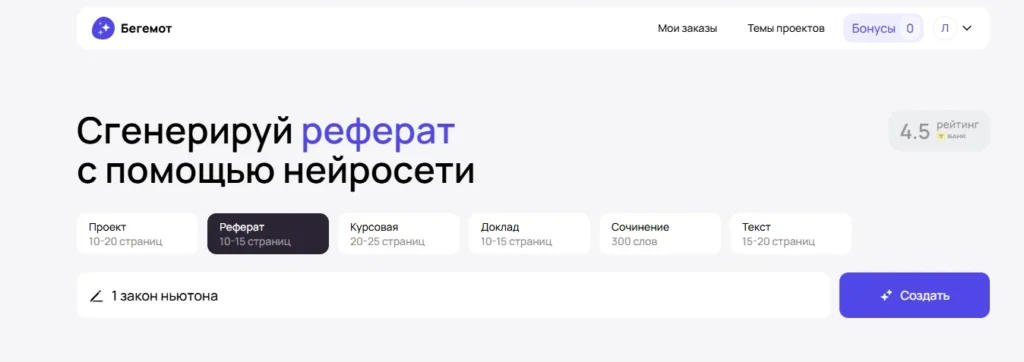Click the Бегемот brand name text
The height and width of the screenshot is (362, 1024).
click(x=146, y=29)
